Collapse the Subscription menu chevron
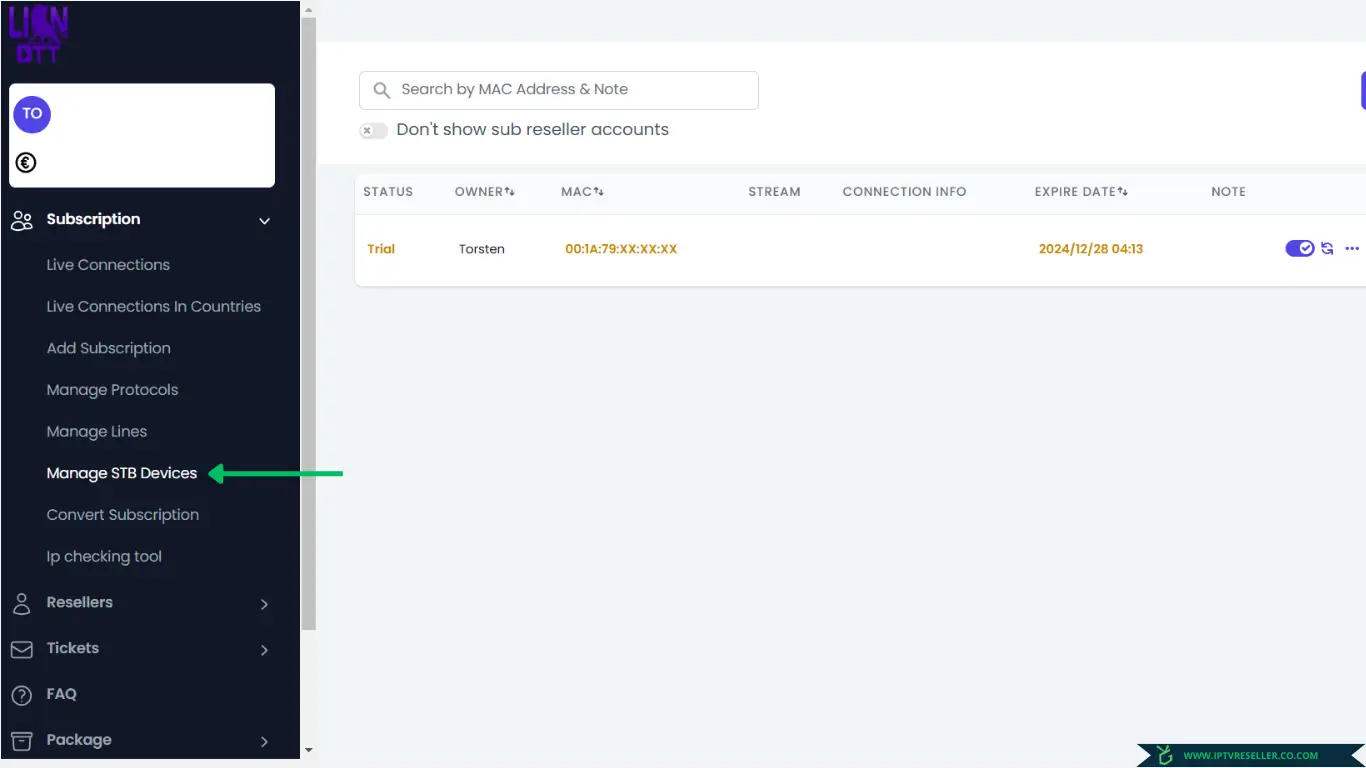Viewport: 1366px width, 768px height. (264, 221)
